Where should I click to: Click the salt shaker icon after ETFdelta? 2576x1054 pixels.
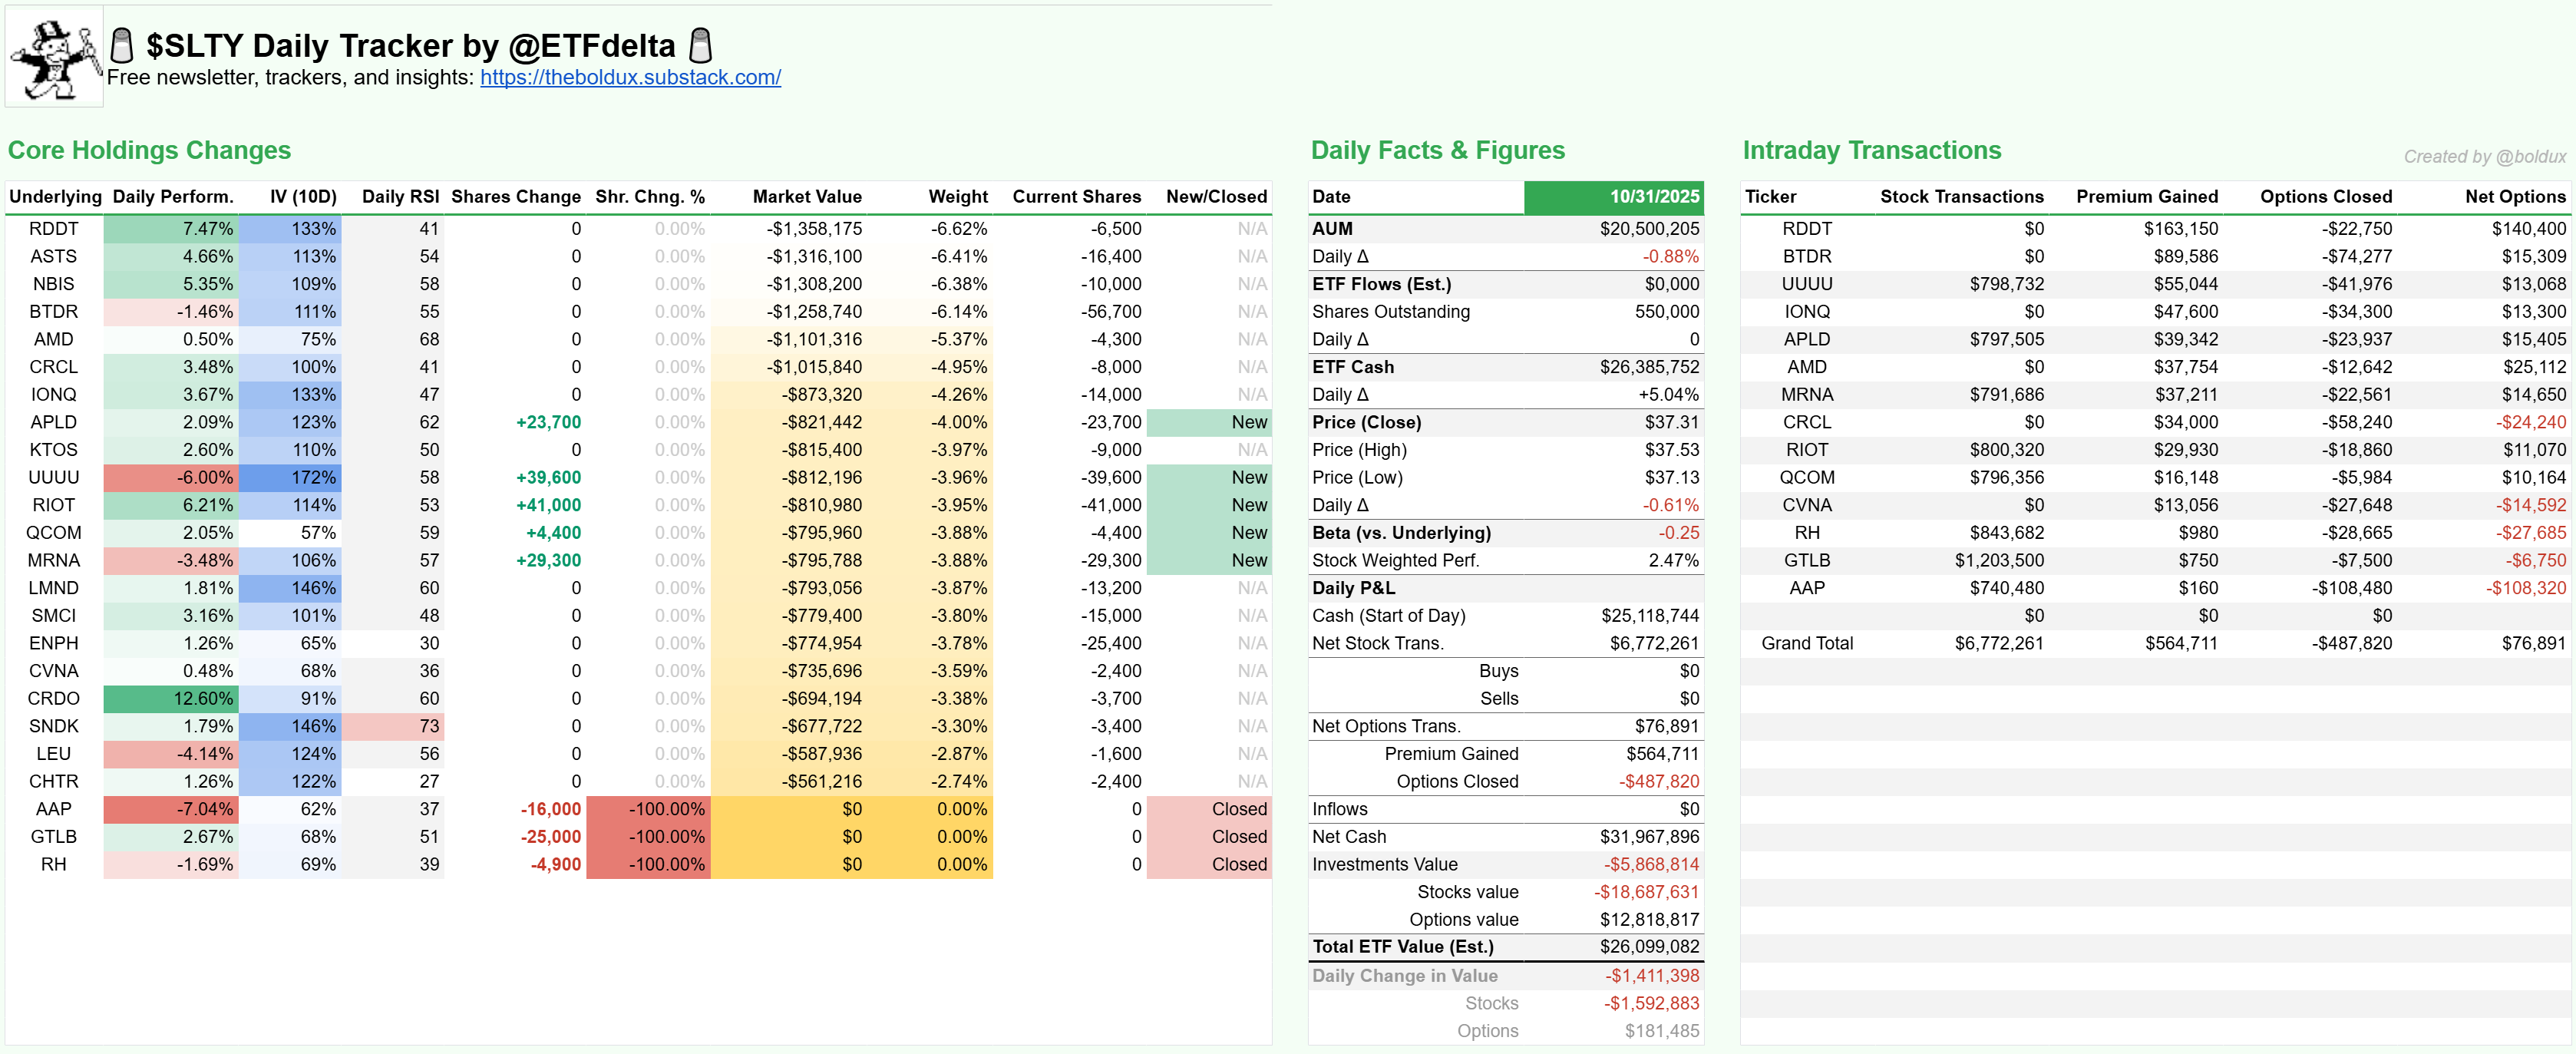[x=701, y=45]
